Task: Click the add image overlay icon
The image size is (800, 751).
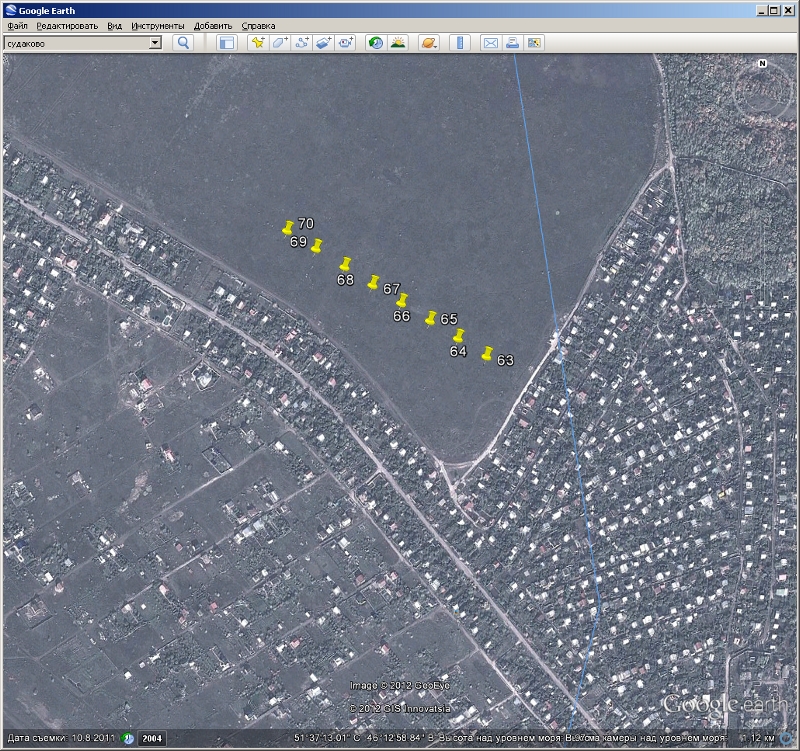Action: [323, 43]
